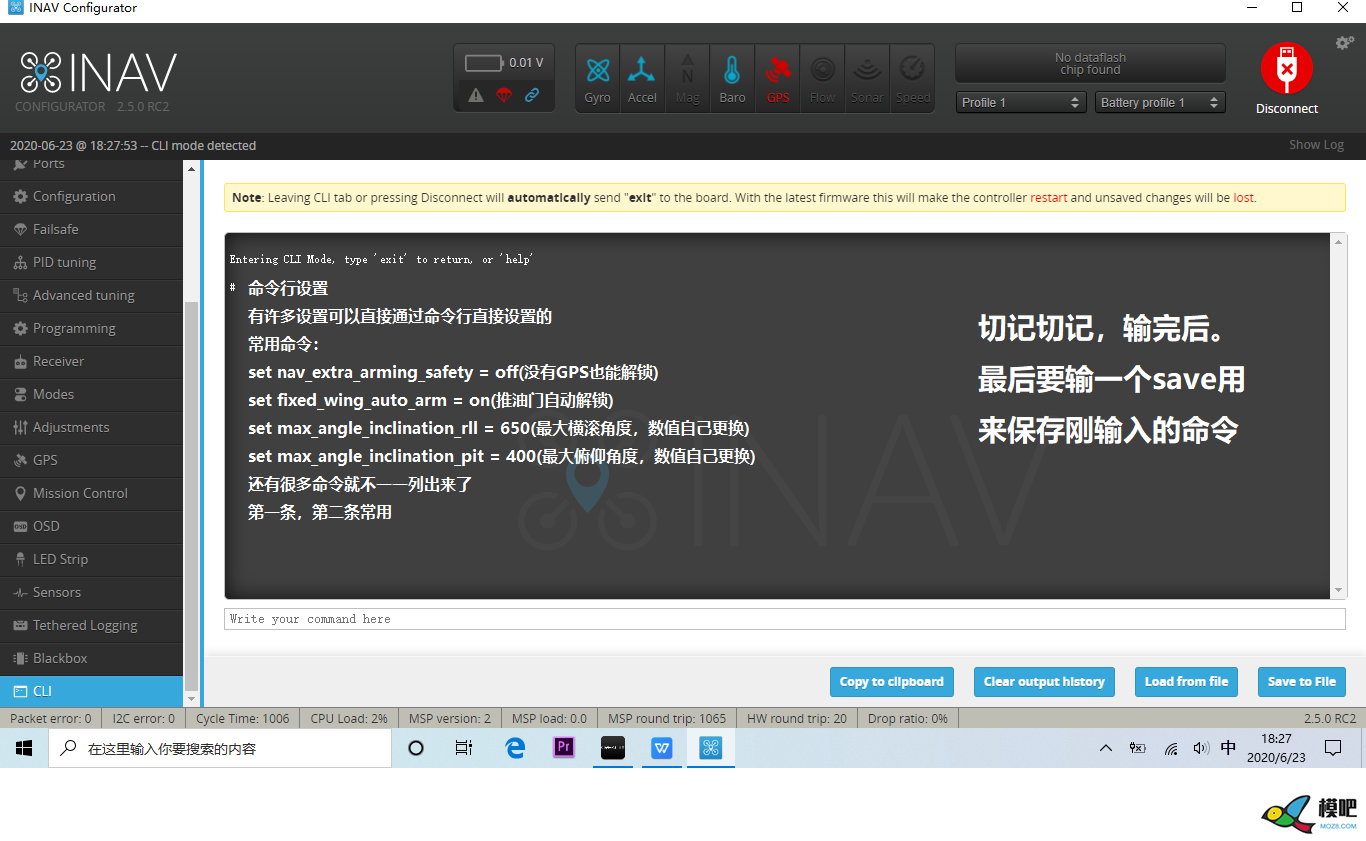Open Microsoft Edge from taskbar

pos(515,748)
